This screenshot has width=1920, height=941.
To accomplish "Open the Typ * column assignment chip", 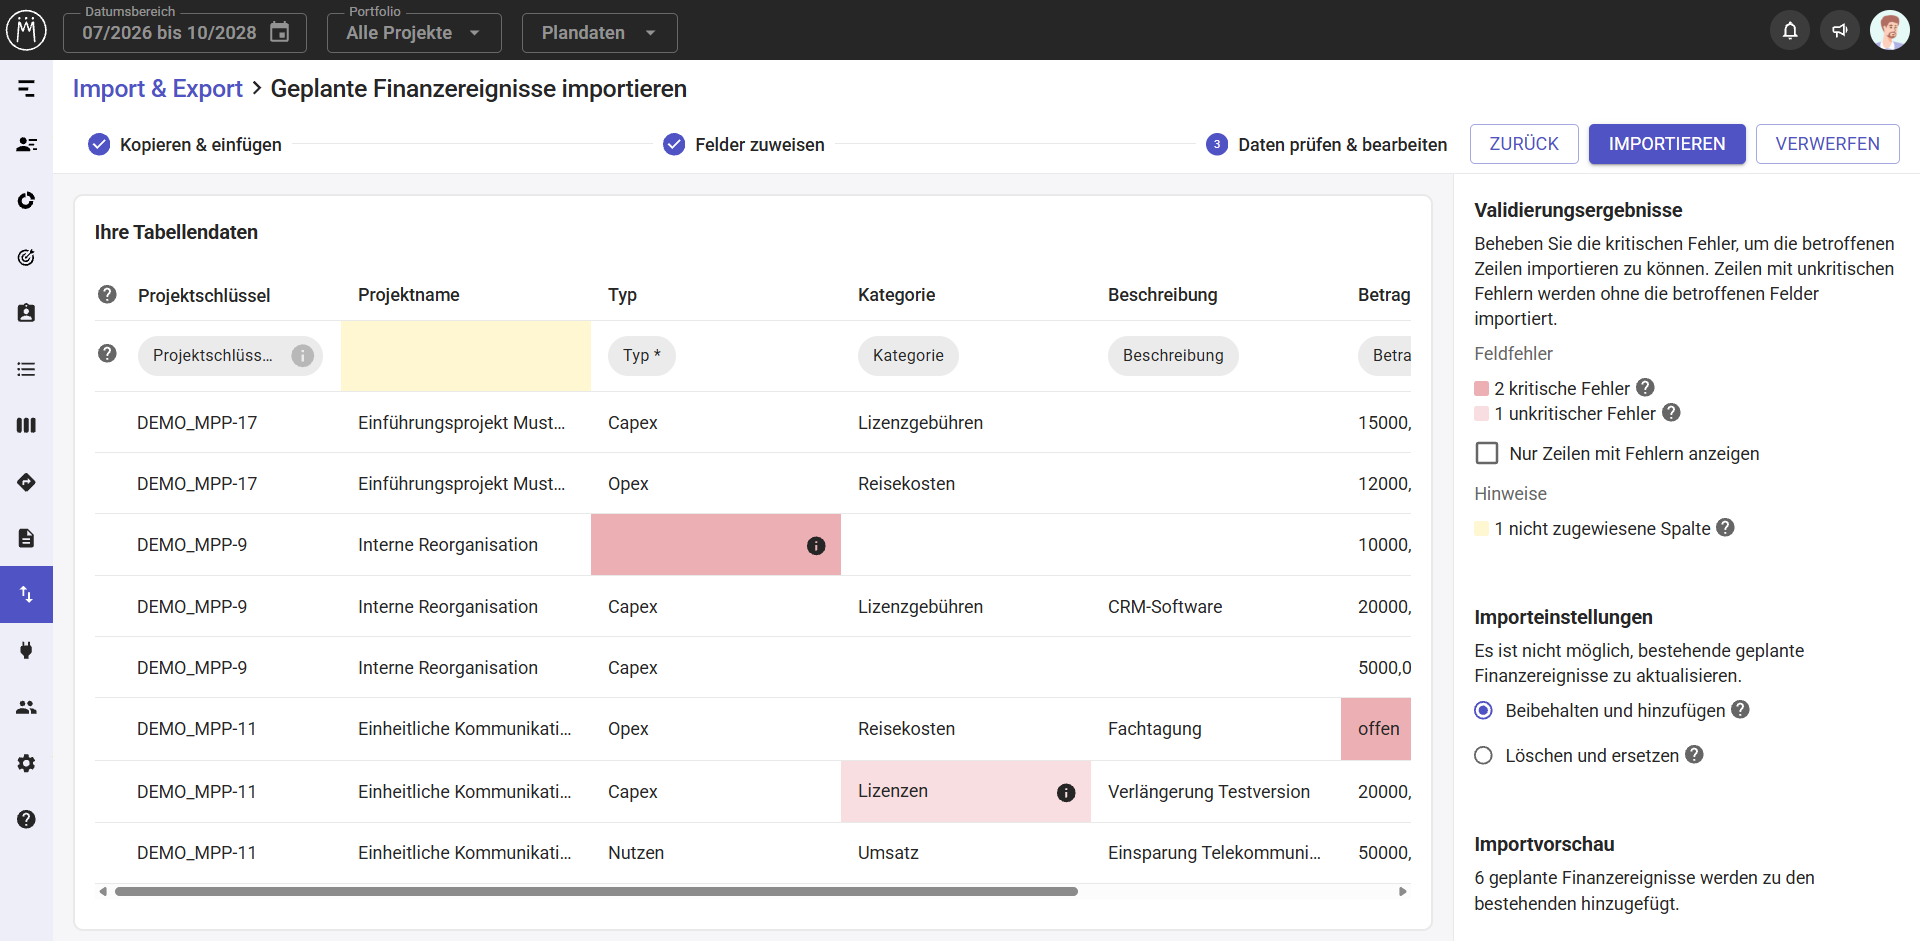I will pyautogui.click(x=642, y=355).
